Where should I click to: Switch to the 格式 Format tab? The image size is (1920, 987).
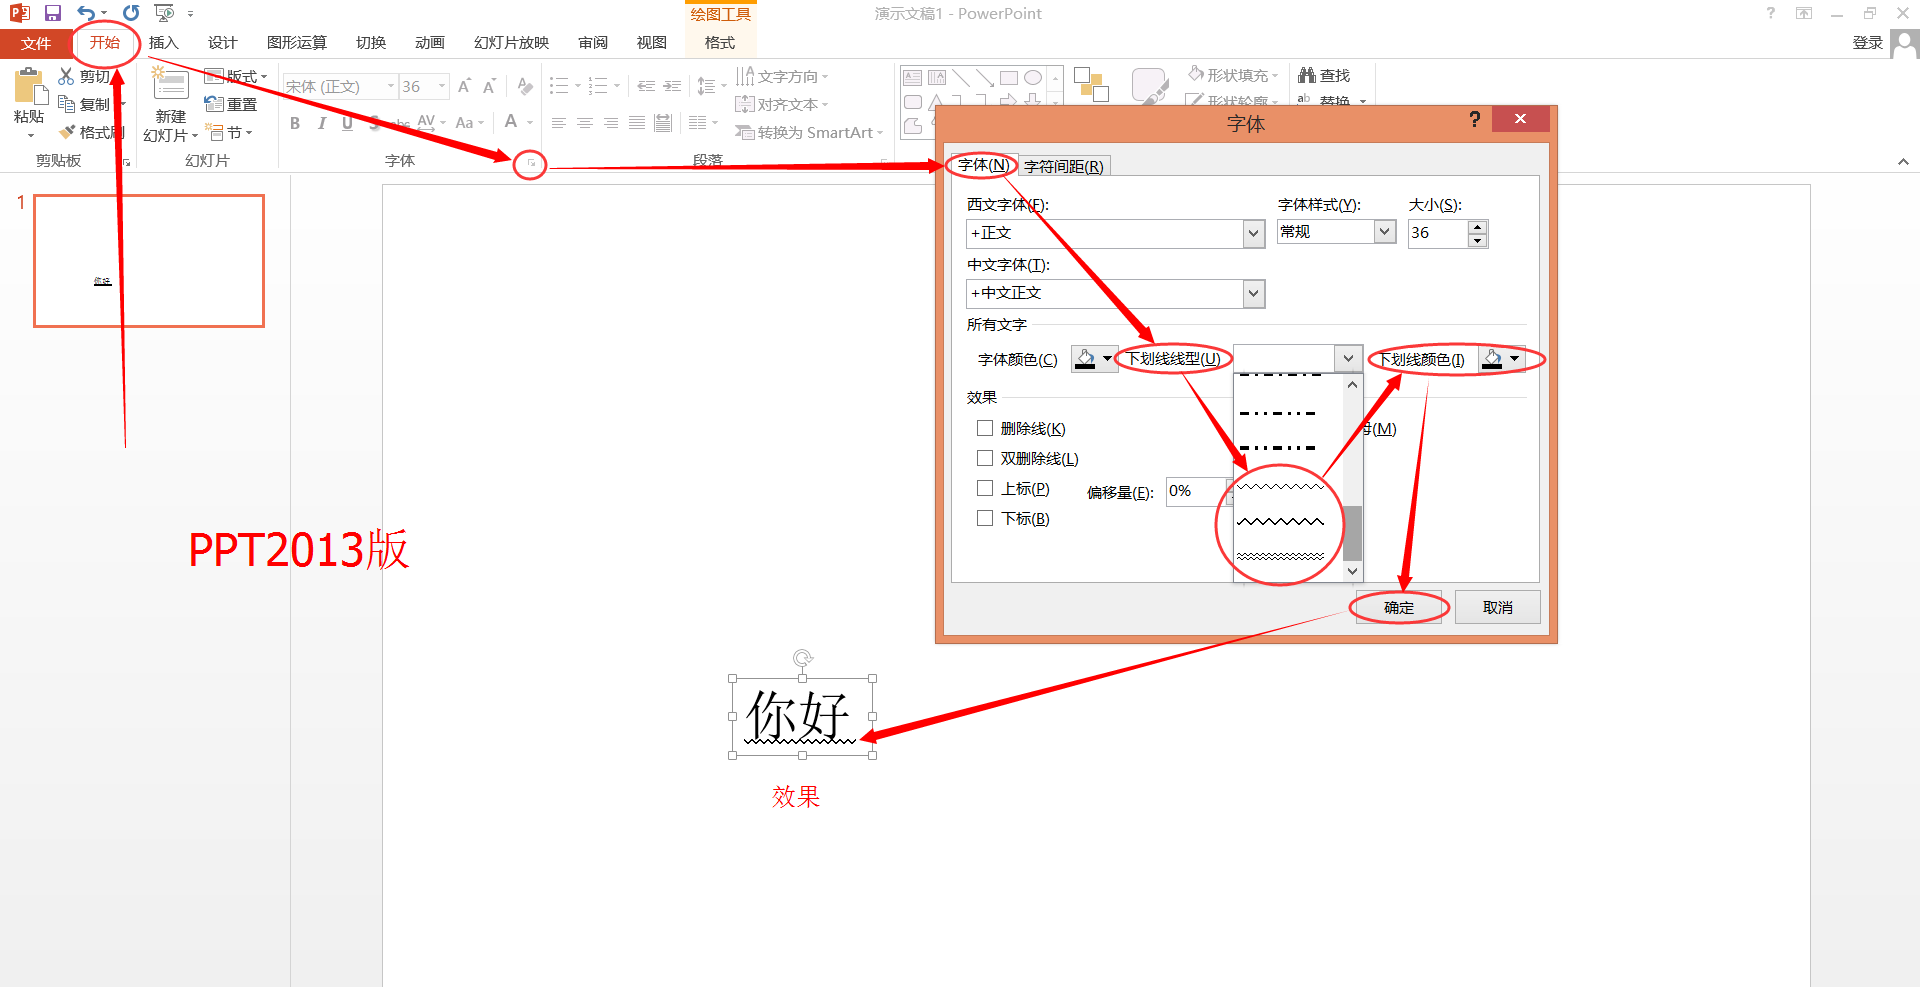click(x=720, y=42)
